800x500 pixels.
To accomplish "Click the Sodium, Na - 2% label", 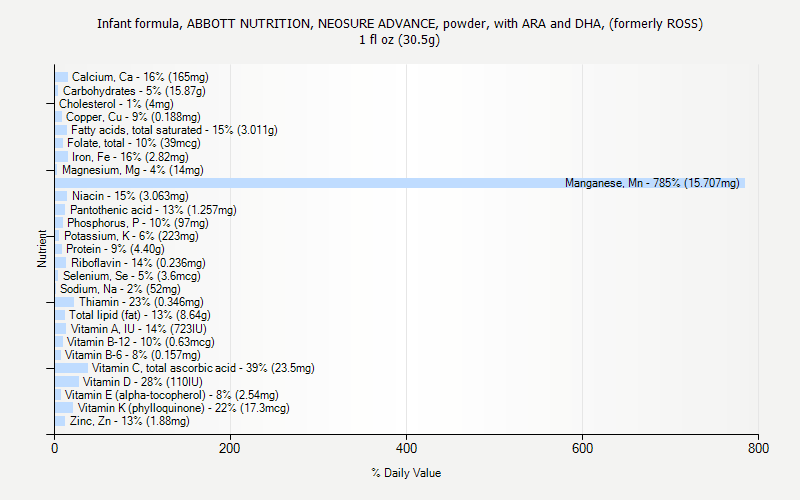I will pyautogui.click(x=120, y=289).
